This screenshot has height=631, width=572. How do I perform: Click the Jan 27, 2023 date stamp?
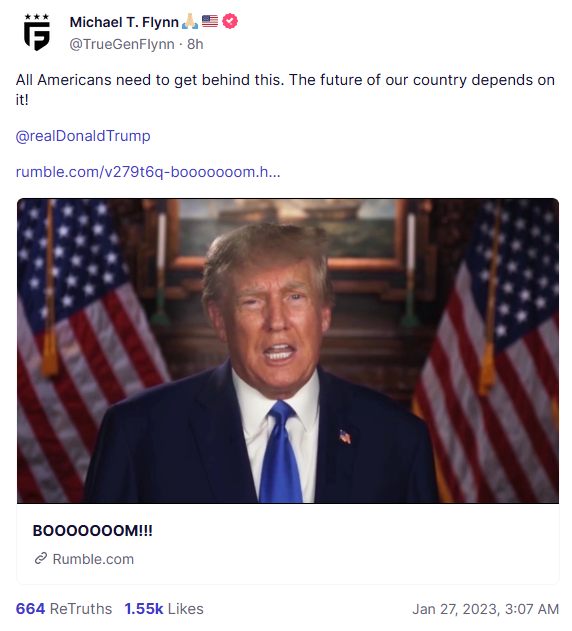(x=485, y=609)
